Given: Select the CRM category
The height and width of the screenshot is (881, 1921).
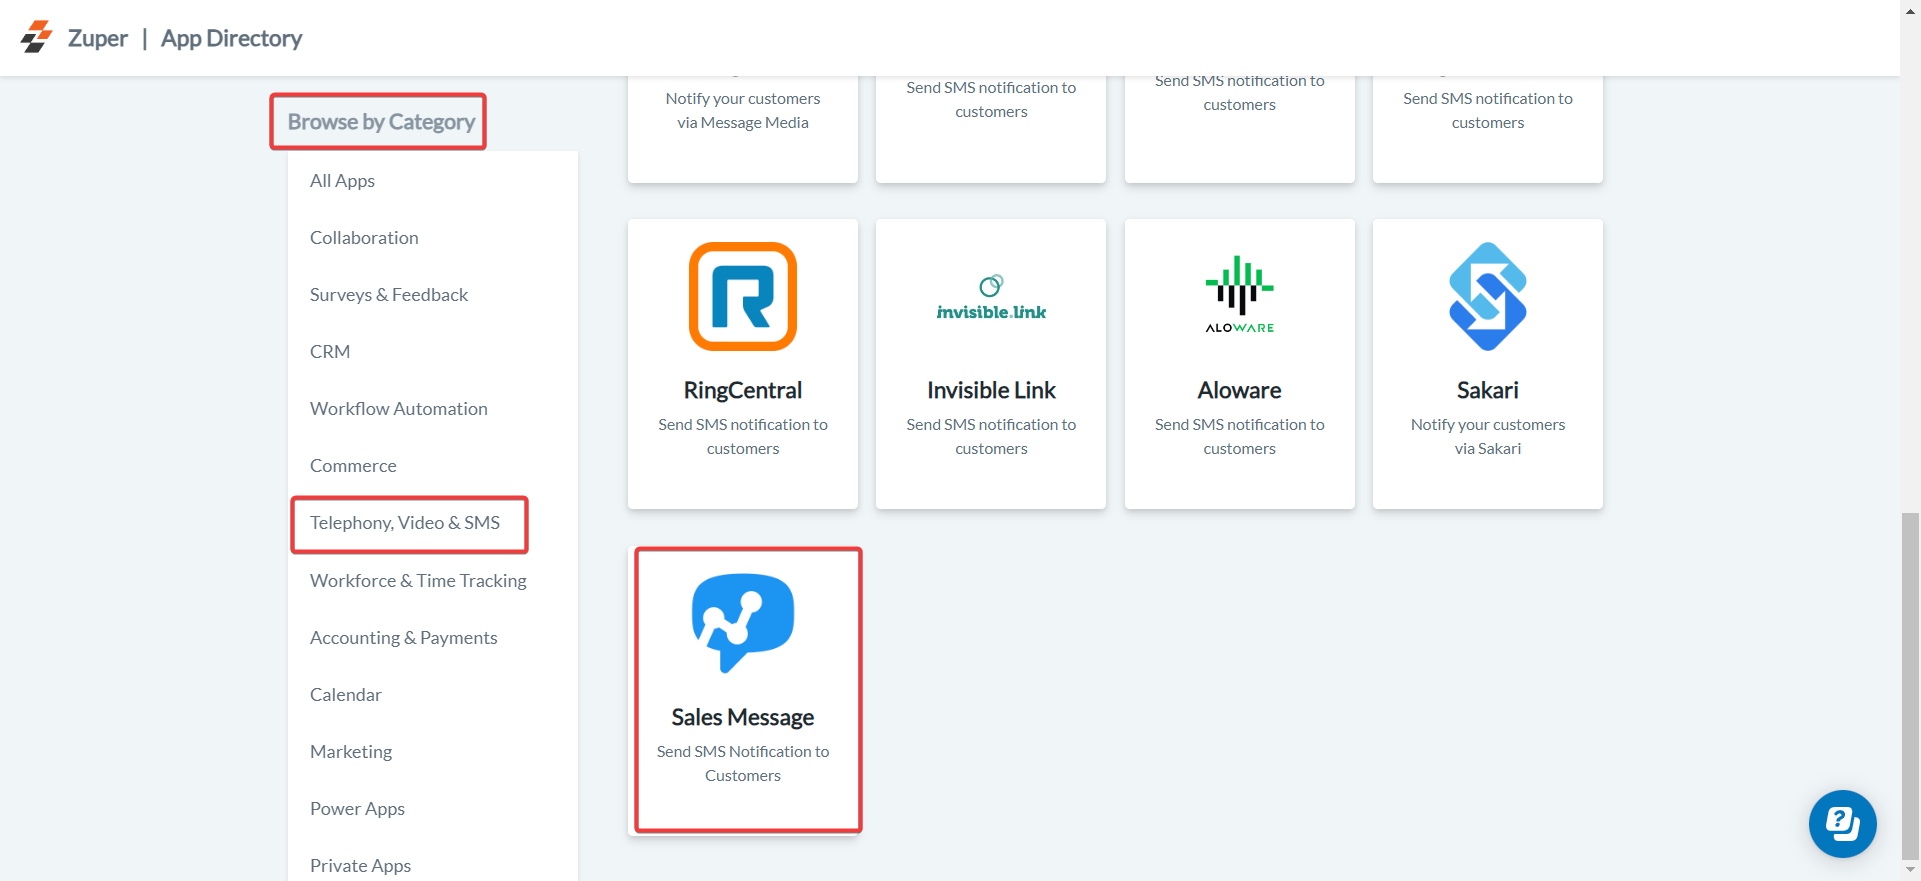Looking at the screenshot, I should click(x=330, y=352).
